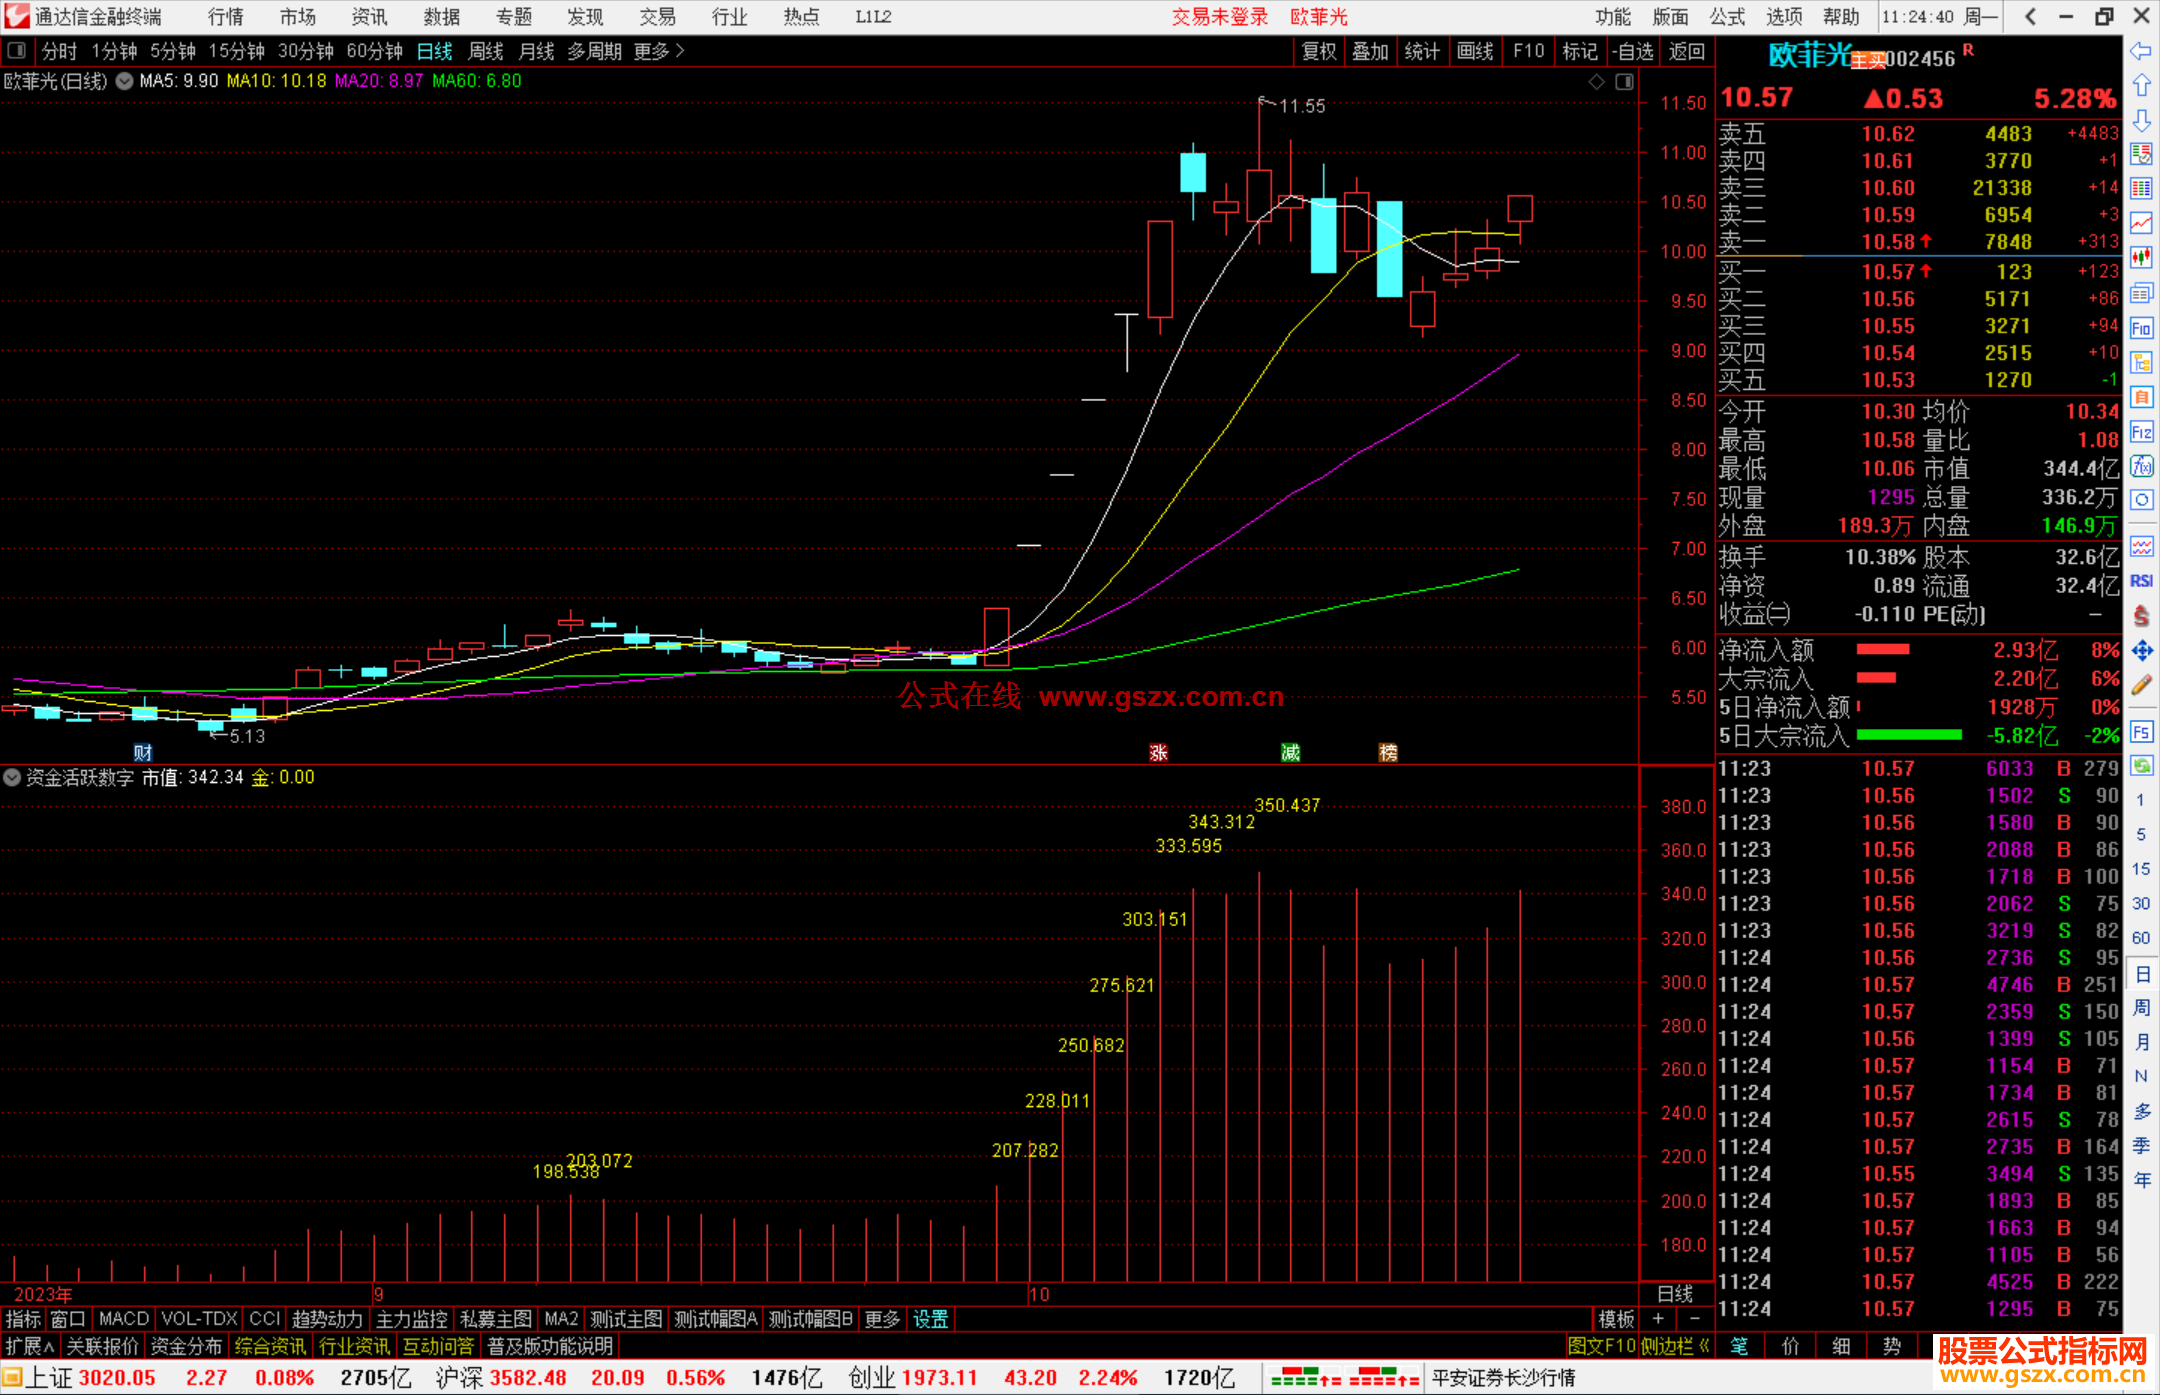The height and width of the screenshot is (1395, 2160).
Task: Expand the 更多 period options
Action: 658,51
